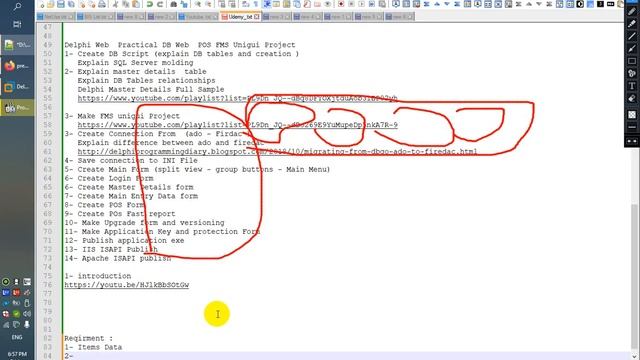Click the line 'Reqirment :'

pyautogui.click(x=89, y=338)
